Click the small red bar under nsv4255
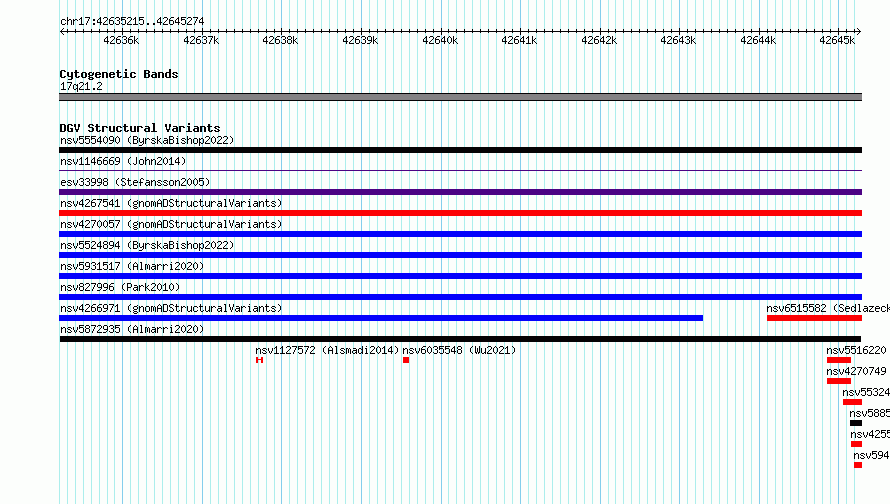The image size is (890, 504). point(857,444)
